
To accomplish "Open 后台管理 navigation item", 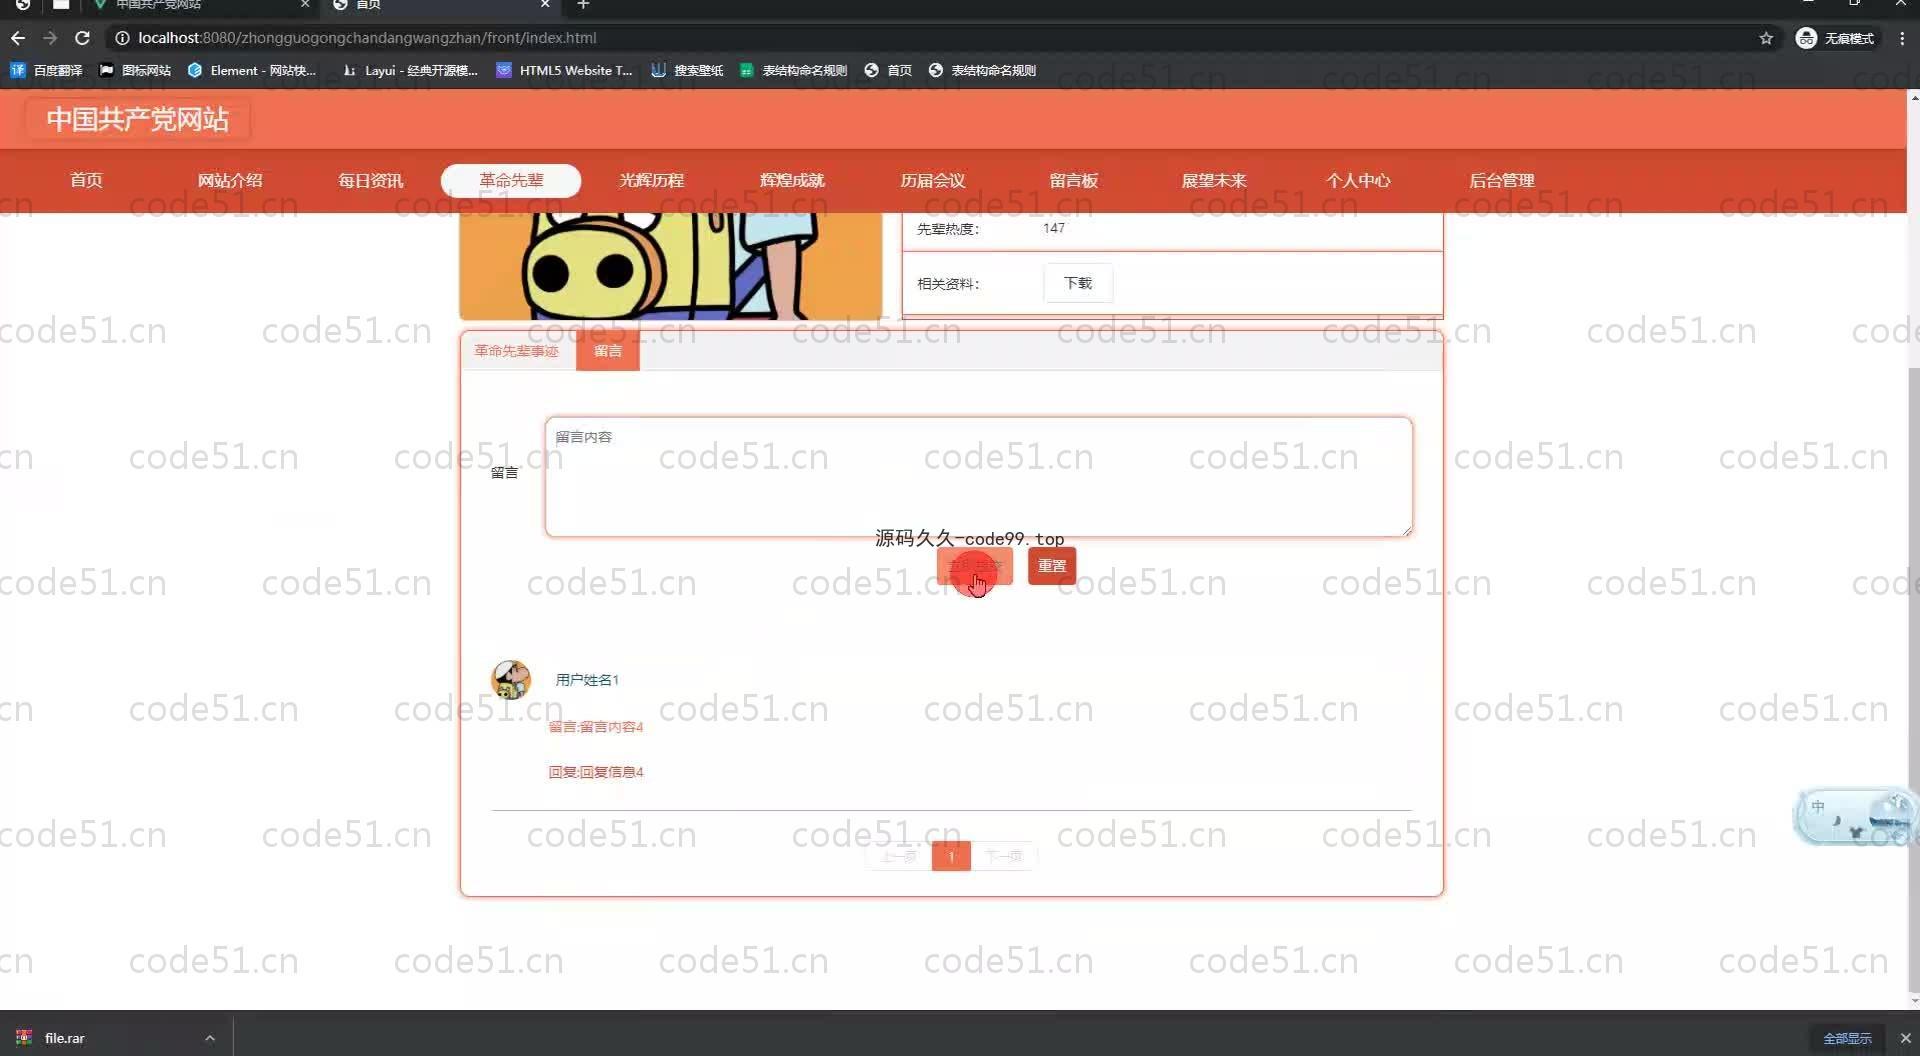I will [x=1501, y=180].
